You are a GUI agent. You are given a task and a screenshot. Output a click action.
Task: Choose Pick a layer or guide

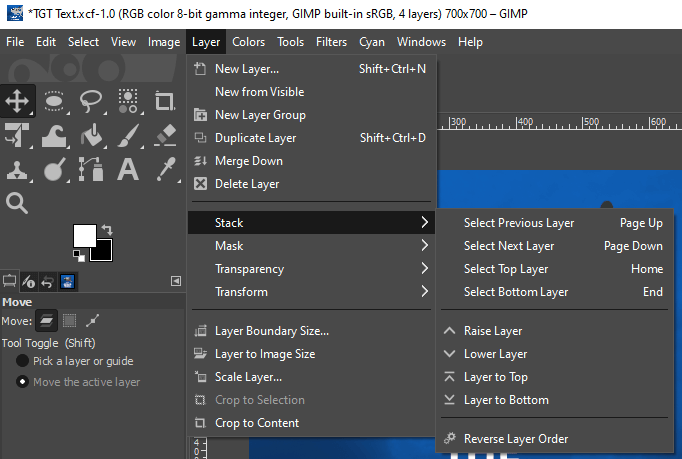75,361
